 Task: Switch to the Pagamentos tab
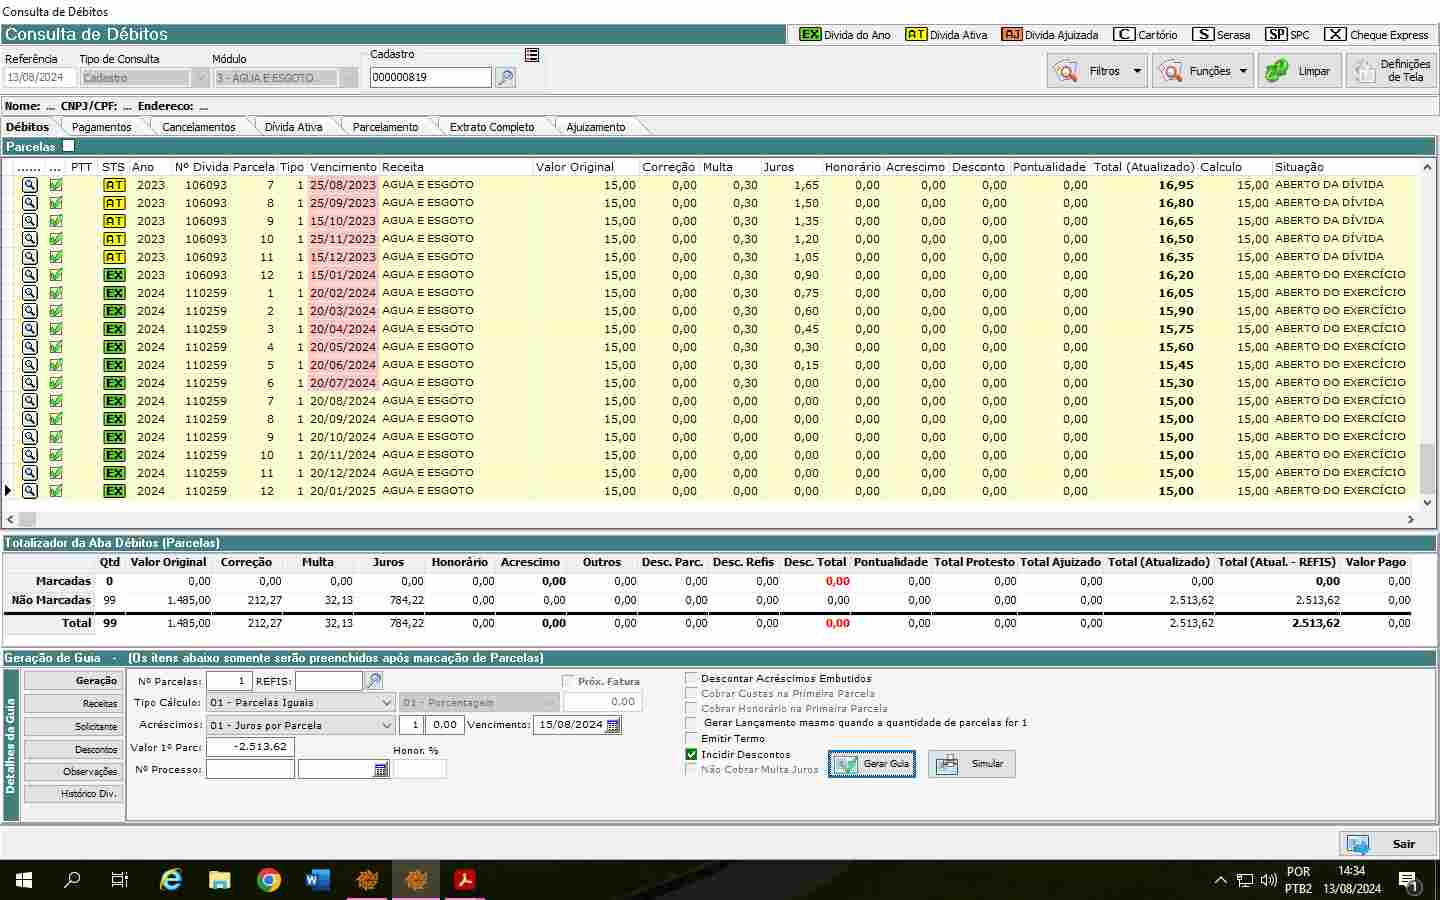[x=101, y=127]
